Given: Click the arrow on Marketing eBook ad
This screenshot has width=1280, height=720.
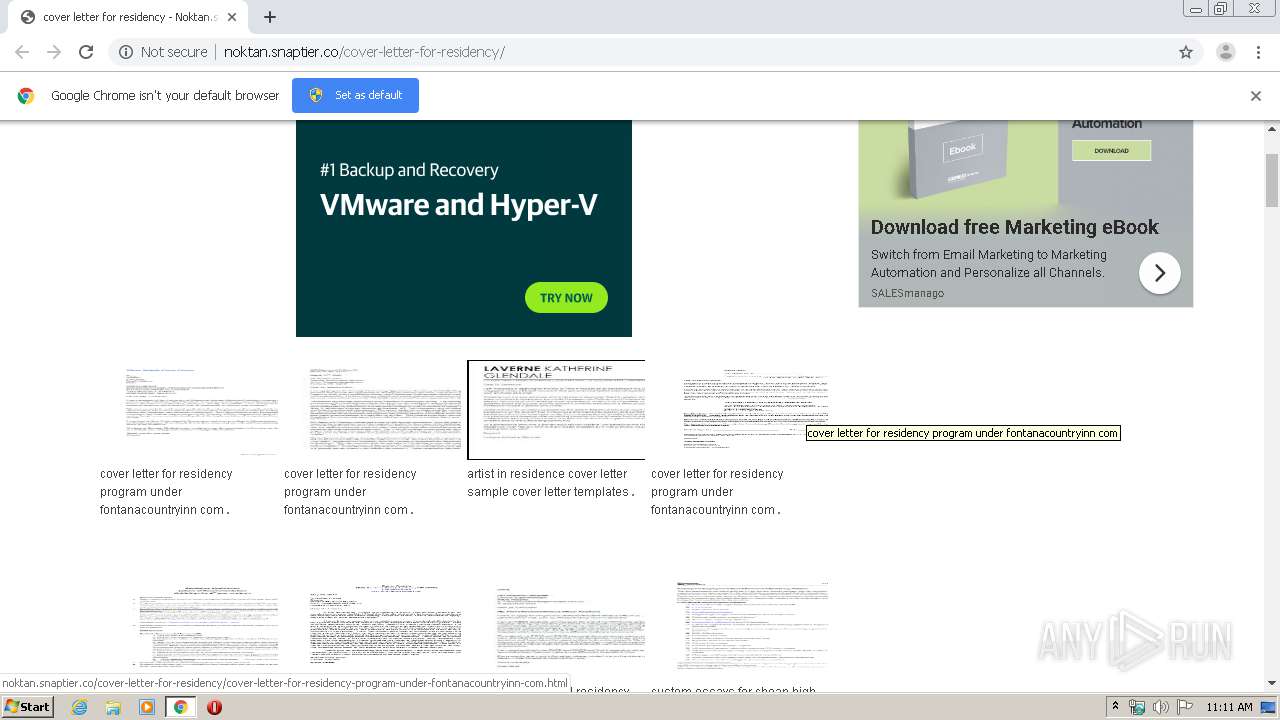Looking at the screenshot, I should (x=1160, y=273).
